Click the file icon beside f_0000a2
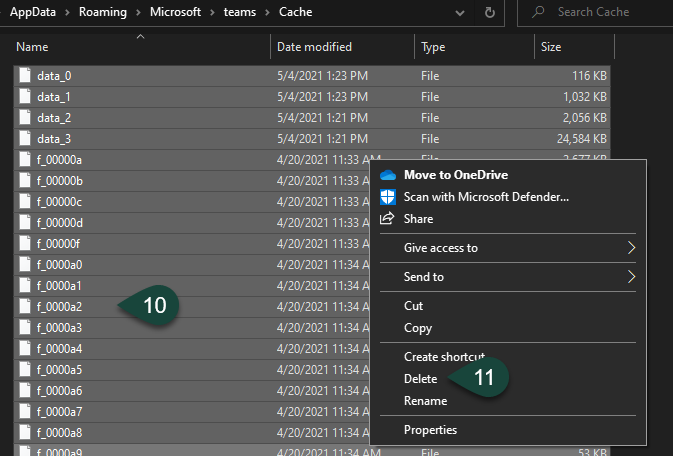The image size is (673, 456). [x=25, y=307]
